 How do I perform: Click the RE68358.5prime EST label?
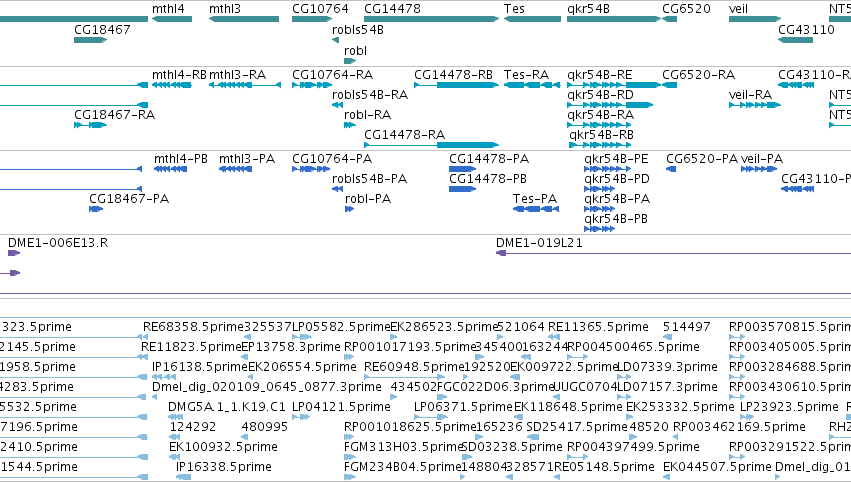click(193, 327)
